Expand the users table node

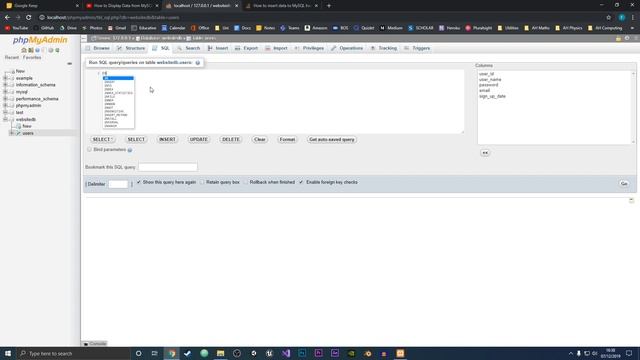click(x=11, y=133)
